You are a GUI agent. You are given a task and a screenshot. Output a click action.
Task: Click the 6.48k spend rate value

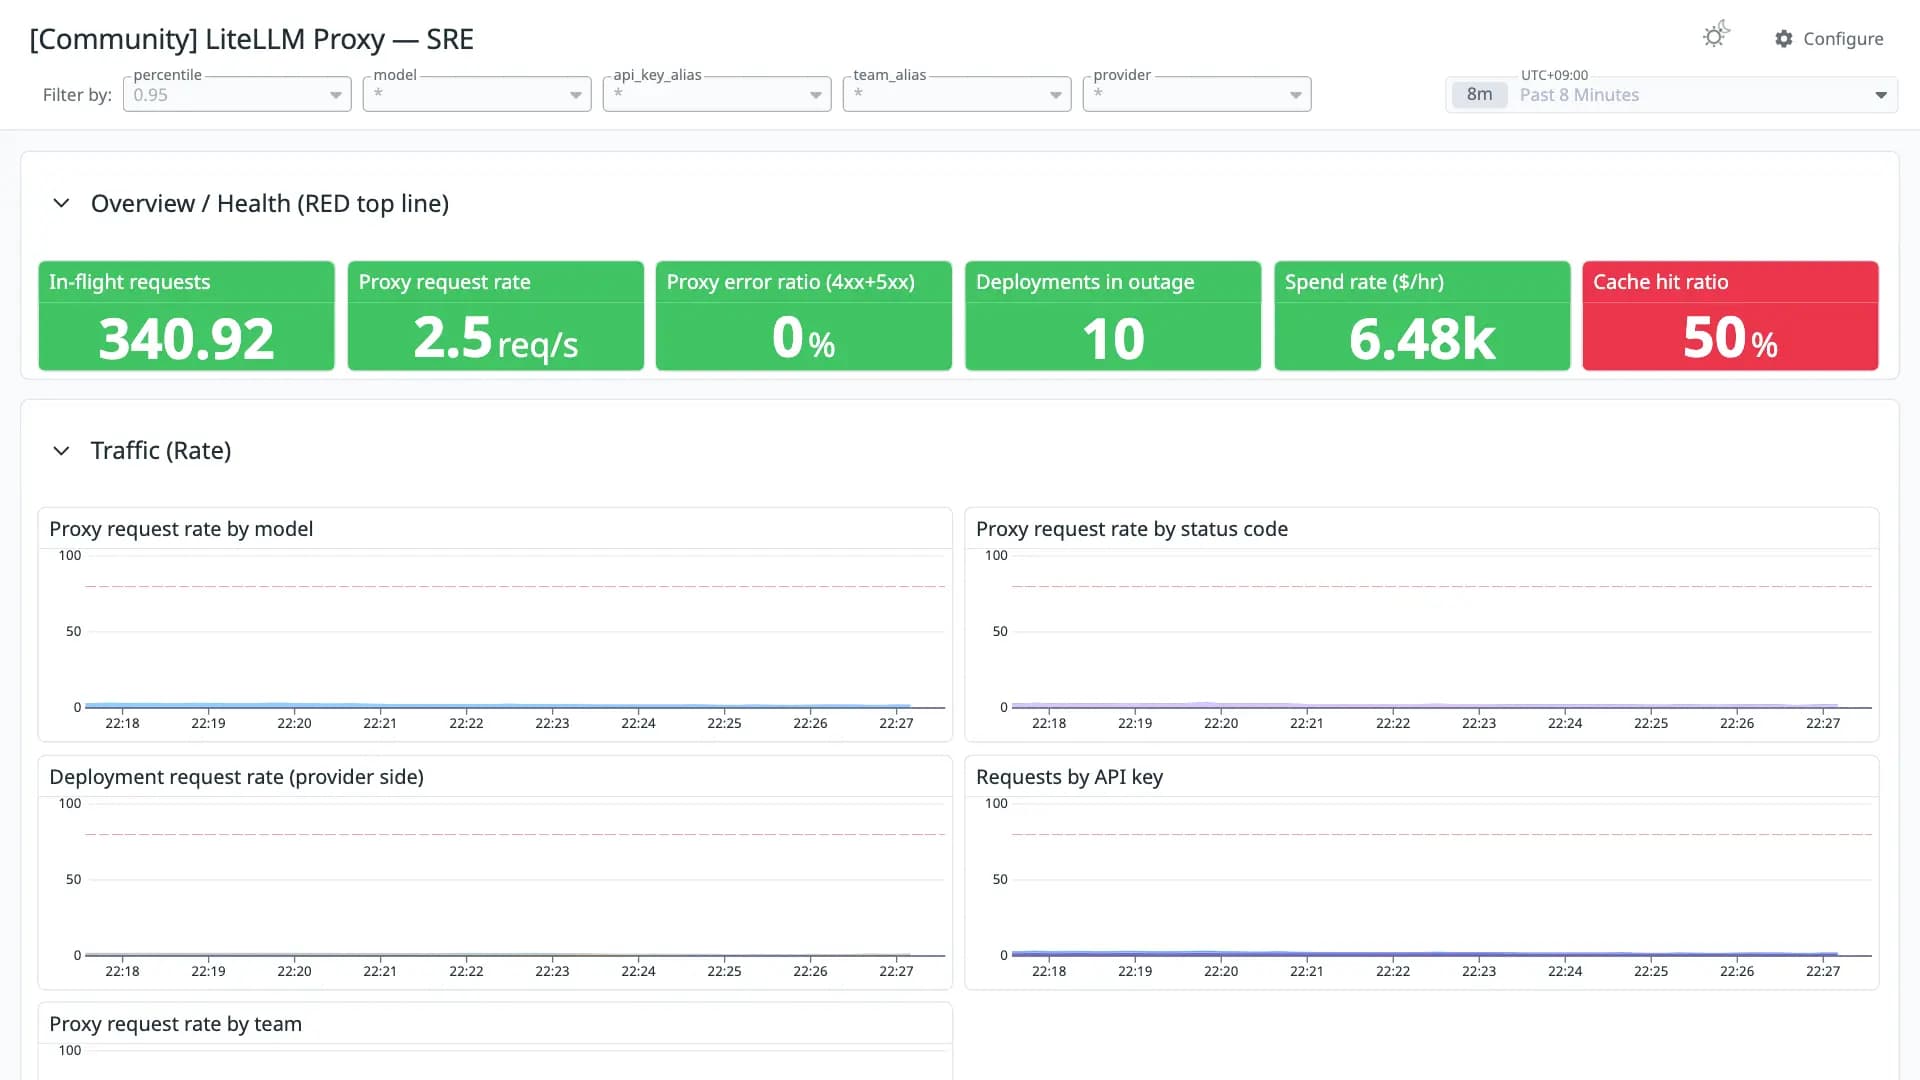[1422, 339]
